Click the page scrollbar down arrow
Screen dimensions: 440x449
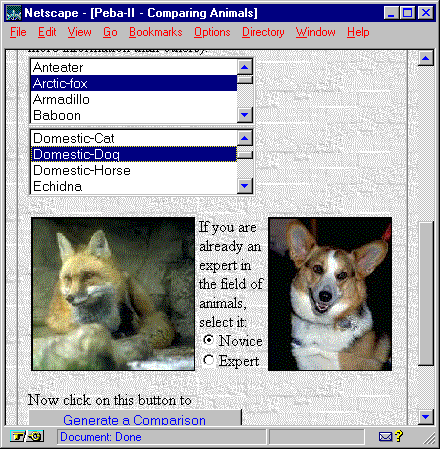[425, 416]
